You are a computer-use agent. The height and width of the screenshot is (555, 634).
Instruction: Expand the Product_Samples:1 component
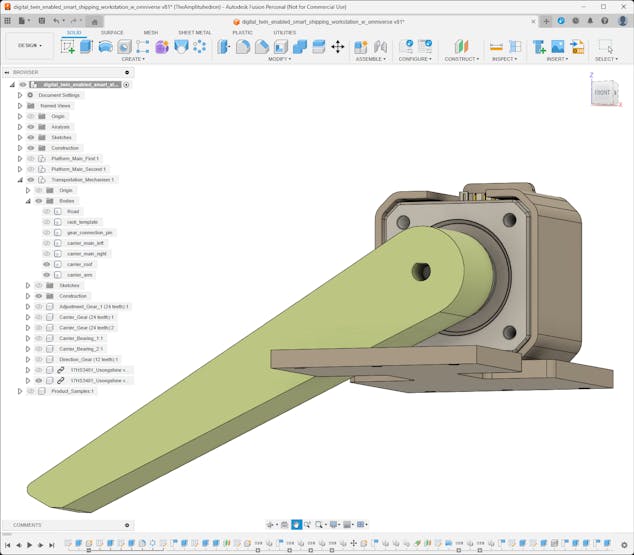[19, 391]
